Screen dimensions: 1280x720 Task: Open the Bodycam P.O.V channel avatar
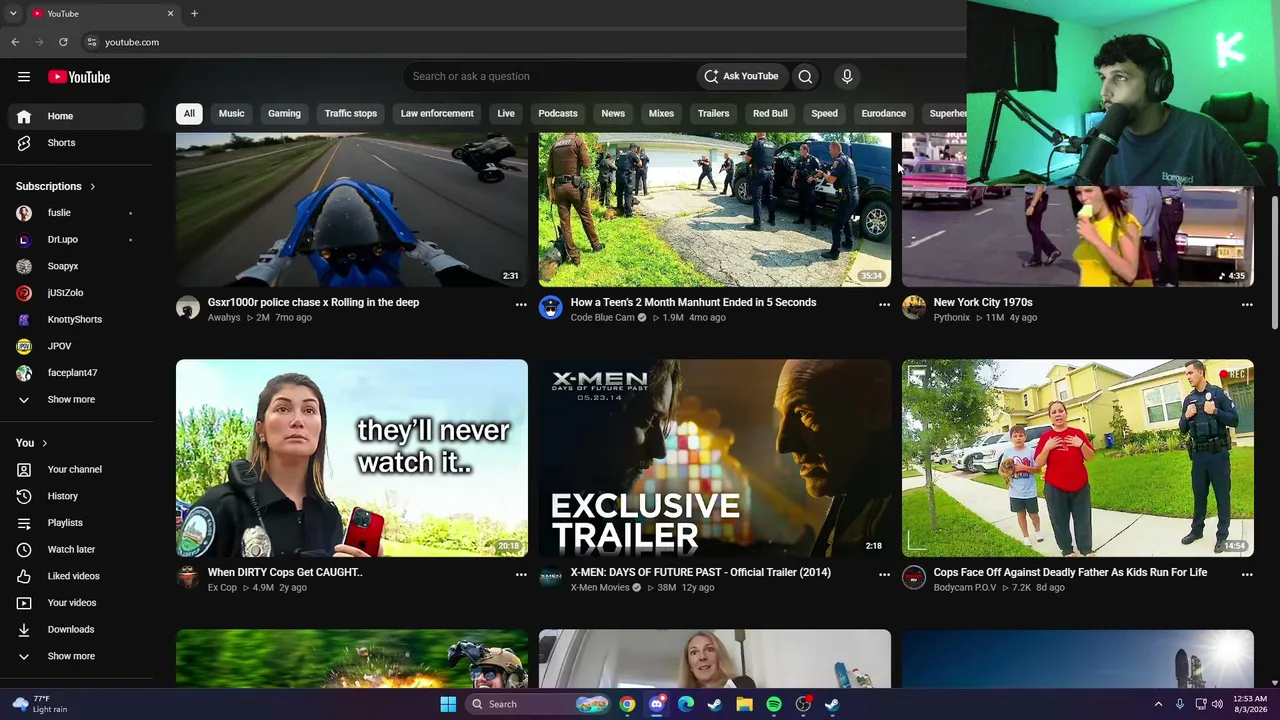pyautogui.click(x=914, y=578)
